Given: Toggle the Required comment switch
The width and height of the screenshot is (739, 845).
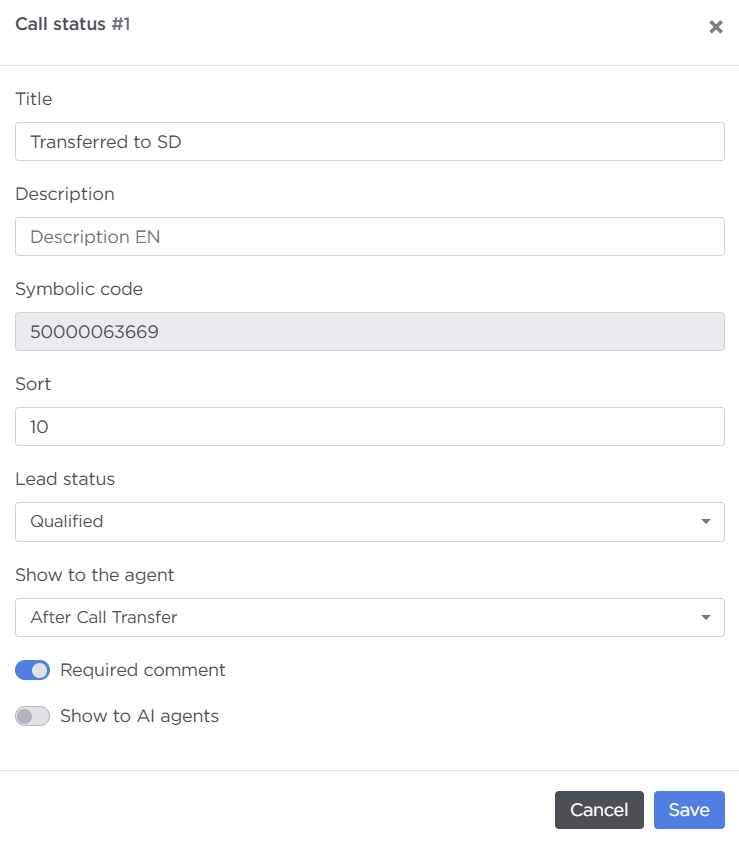Looking at the screenshot, I should pos(32,670).
